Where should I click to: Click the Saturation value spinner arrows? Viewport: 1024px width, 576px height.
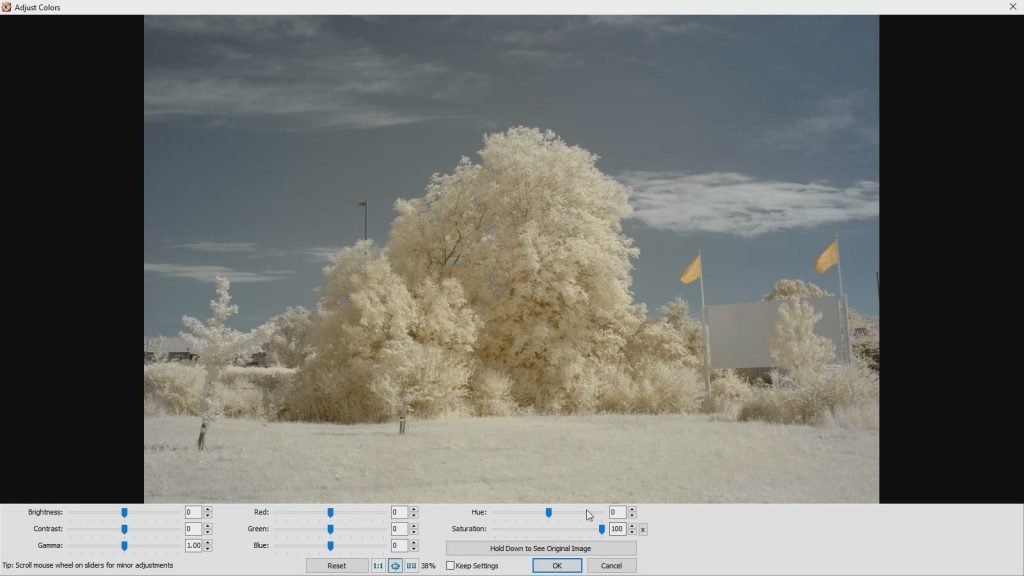pos(632,529)
